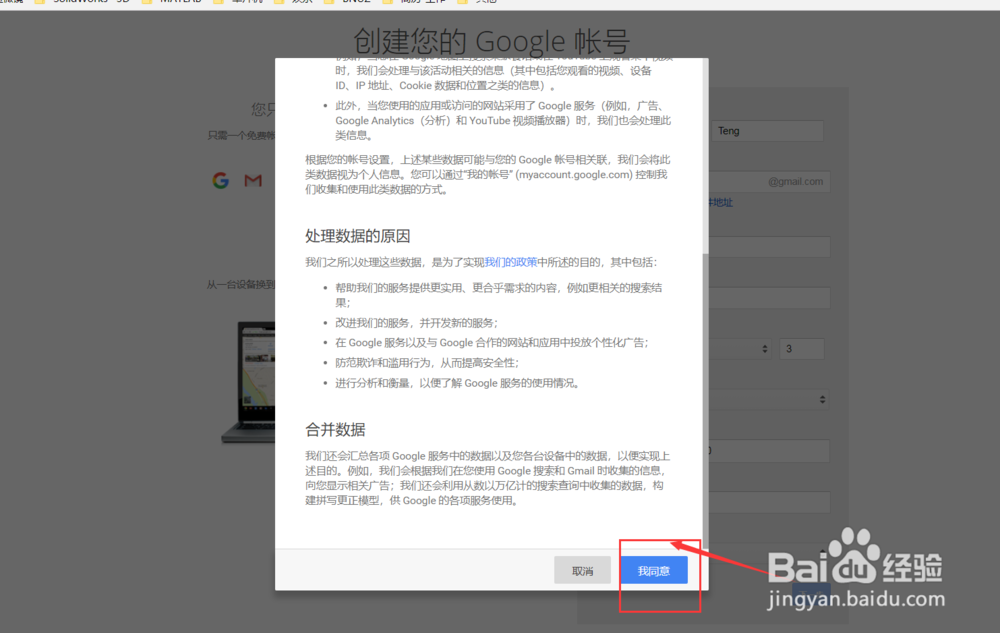This screenshot has height=633, width=1000.
Task: Focus the @gmail.com username field
Action: 769,182
